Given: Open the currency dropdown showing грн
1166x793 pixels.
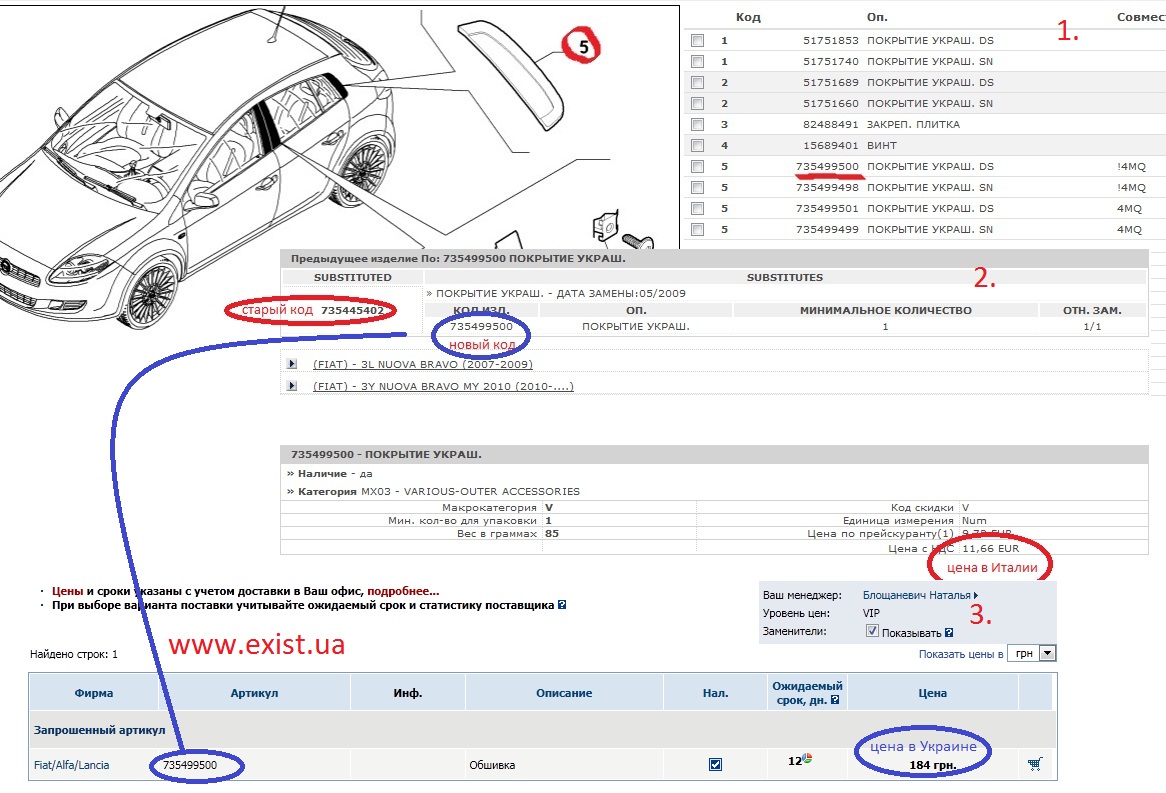Looking at the screenshot, I should coord(1047,653).
